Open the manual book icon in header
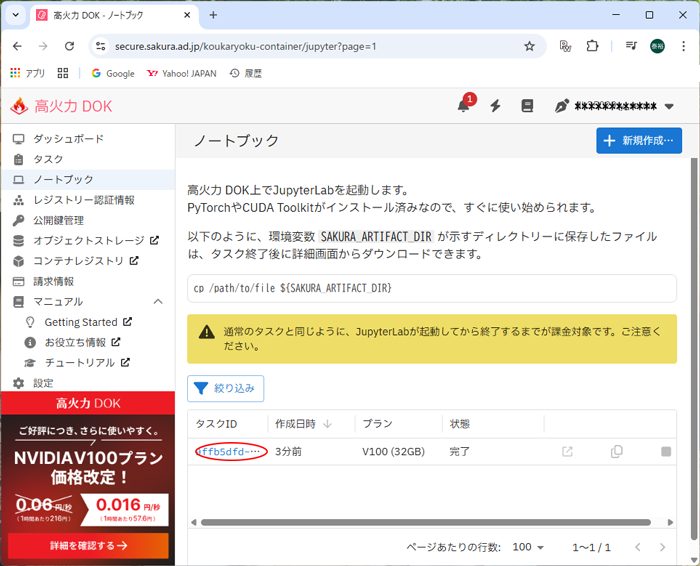 [x=527, y=106]
